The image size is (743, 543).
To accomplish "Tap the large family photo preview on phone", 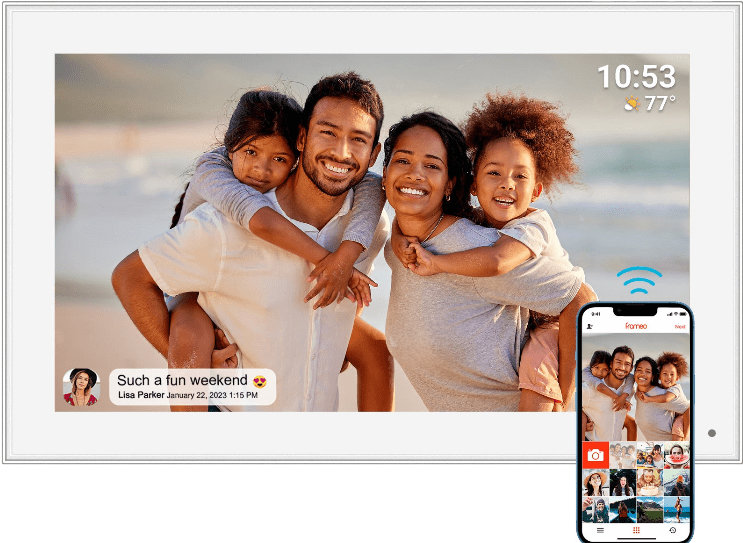I will point(636,388).
